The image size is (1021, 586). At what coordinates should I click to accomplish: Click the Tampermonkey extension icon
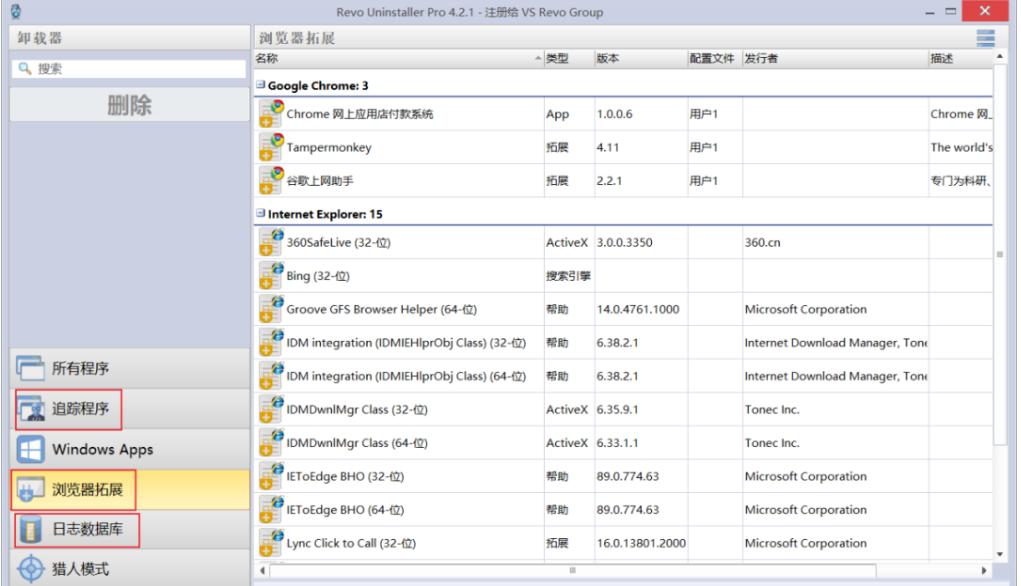coord(270,146)
